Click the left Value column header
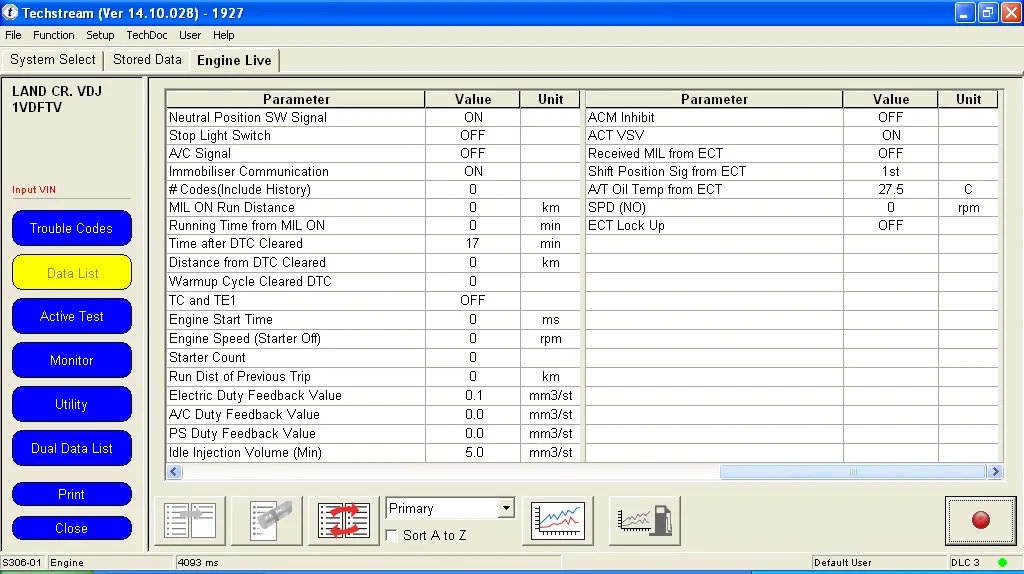 [x=473, y=99]
